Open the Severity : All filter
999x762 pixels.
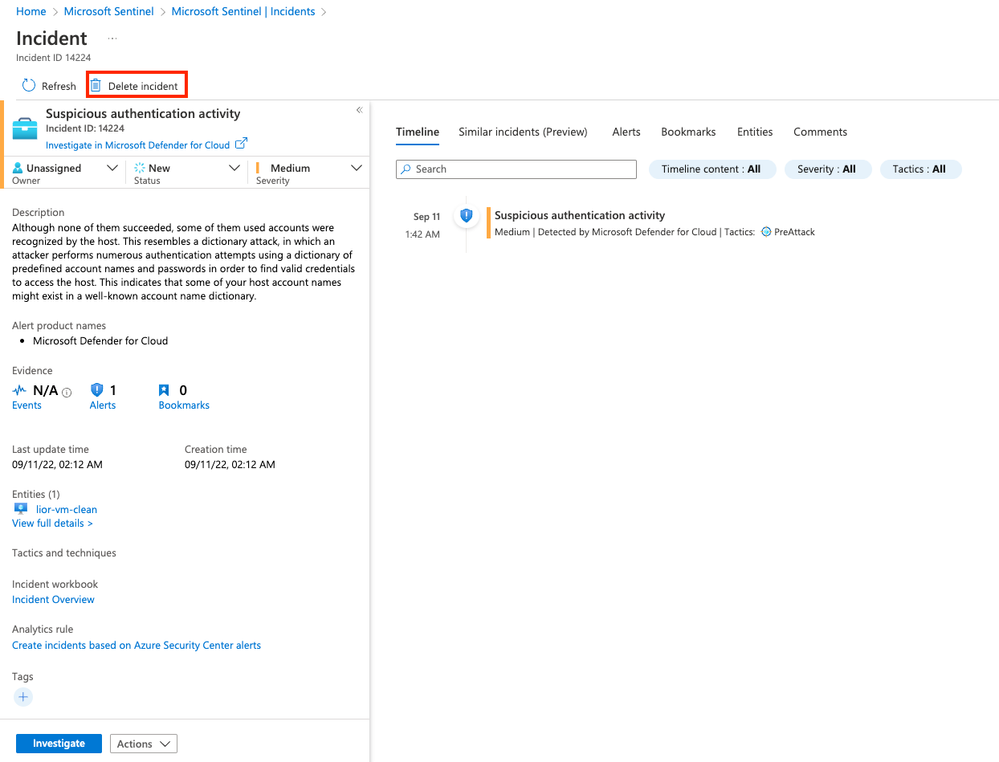827,169
